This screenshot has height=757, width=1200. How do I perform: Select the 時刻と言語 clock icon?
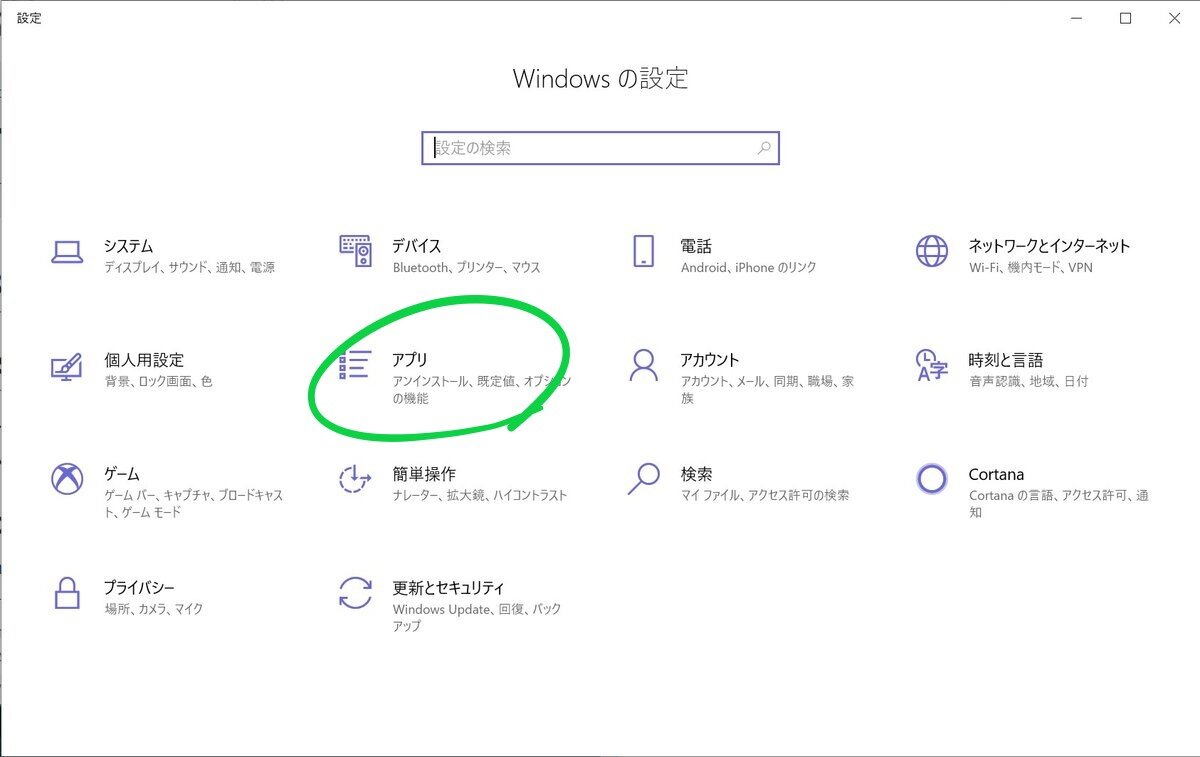pos(931,366)
